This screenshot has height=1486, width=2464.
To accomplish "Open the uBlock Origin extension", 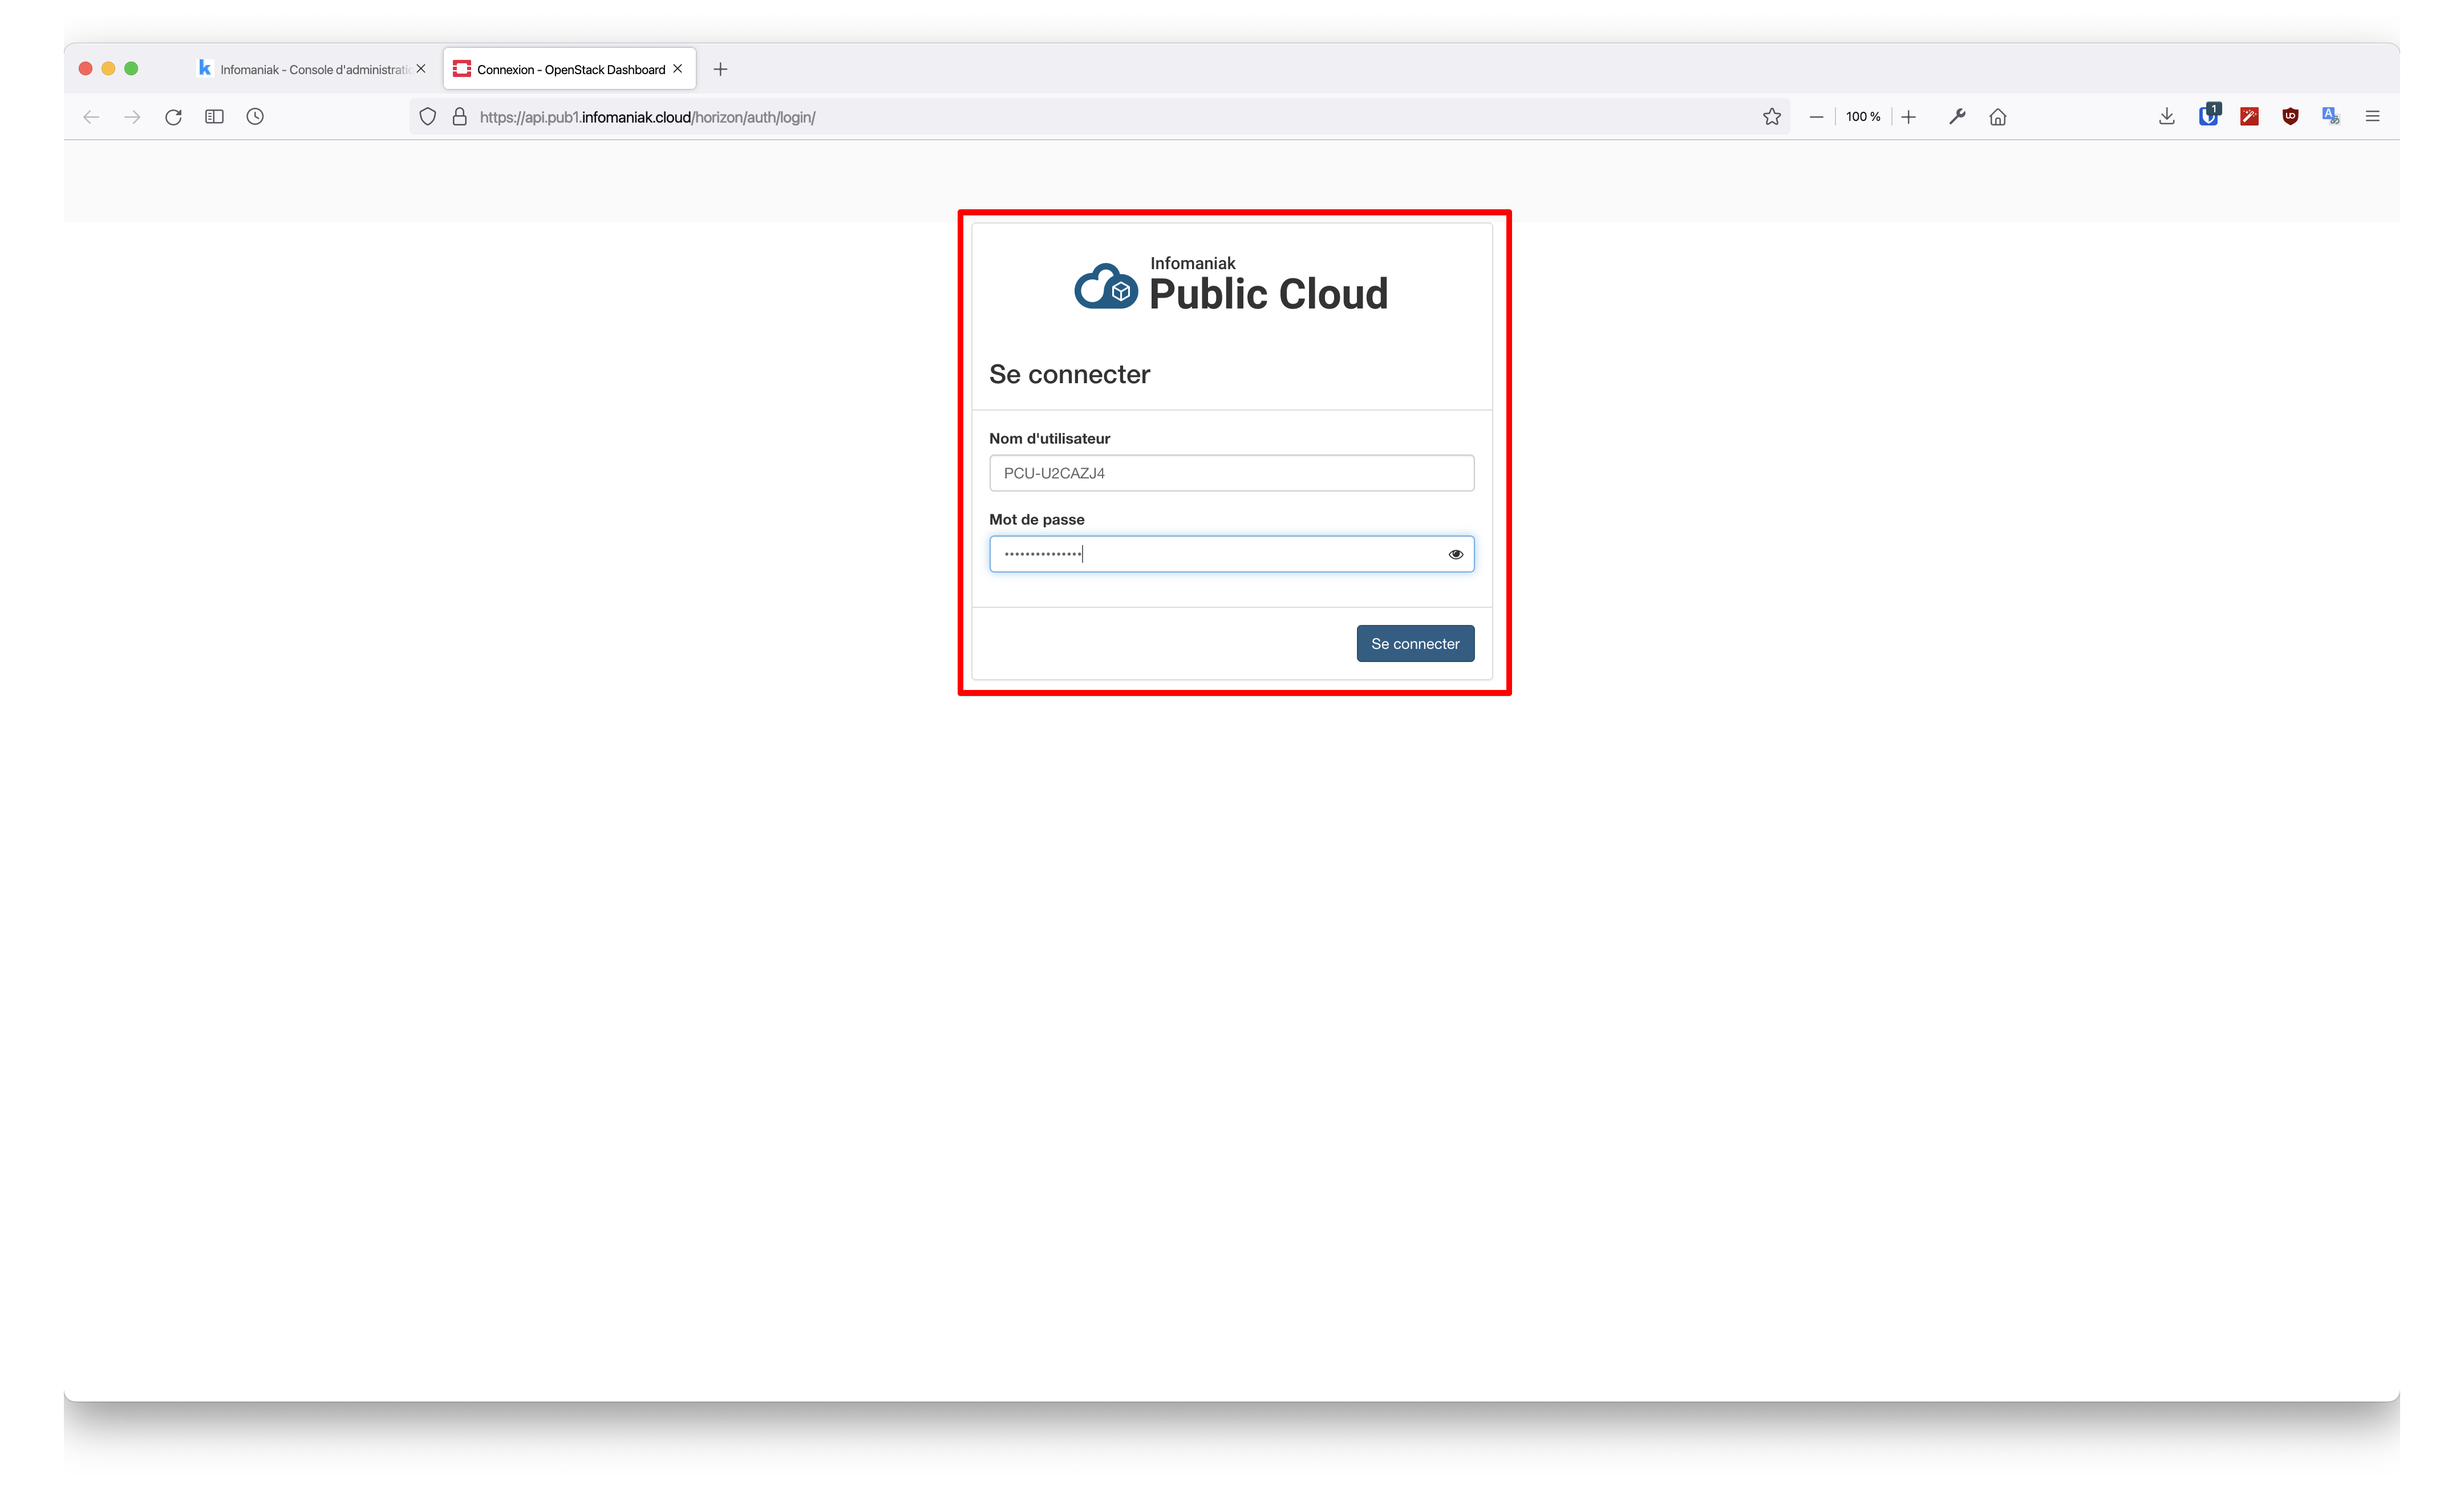I will 2290,116.
